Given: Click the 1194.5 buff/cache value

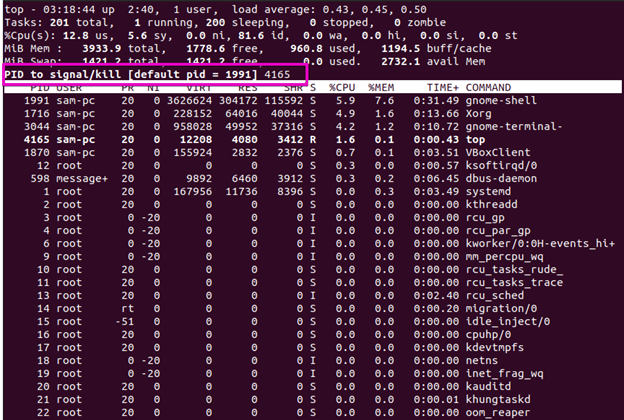Looking at the screenshot, I should 400,49.
